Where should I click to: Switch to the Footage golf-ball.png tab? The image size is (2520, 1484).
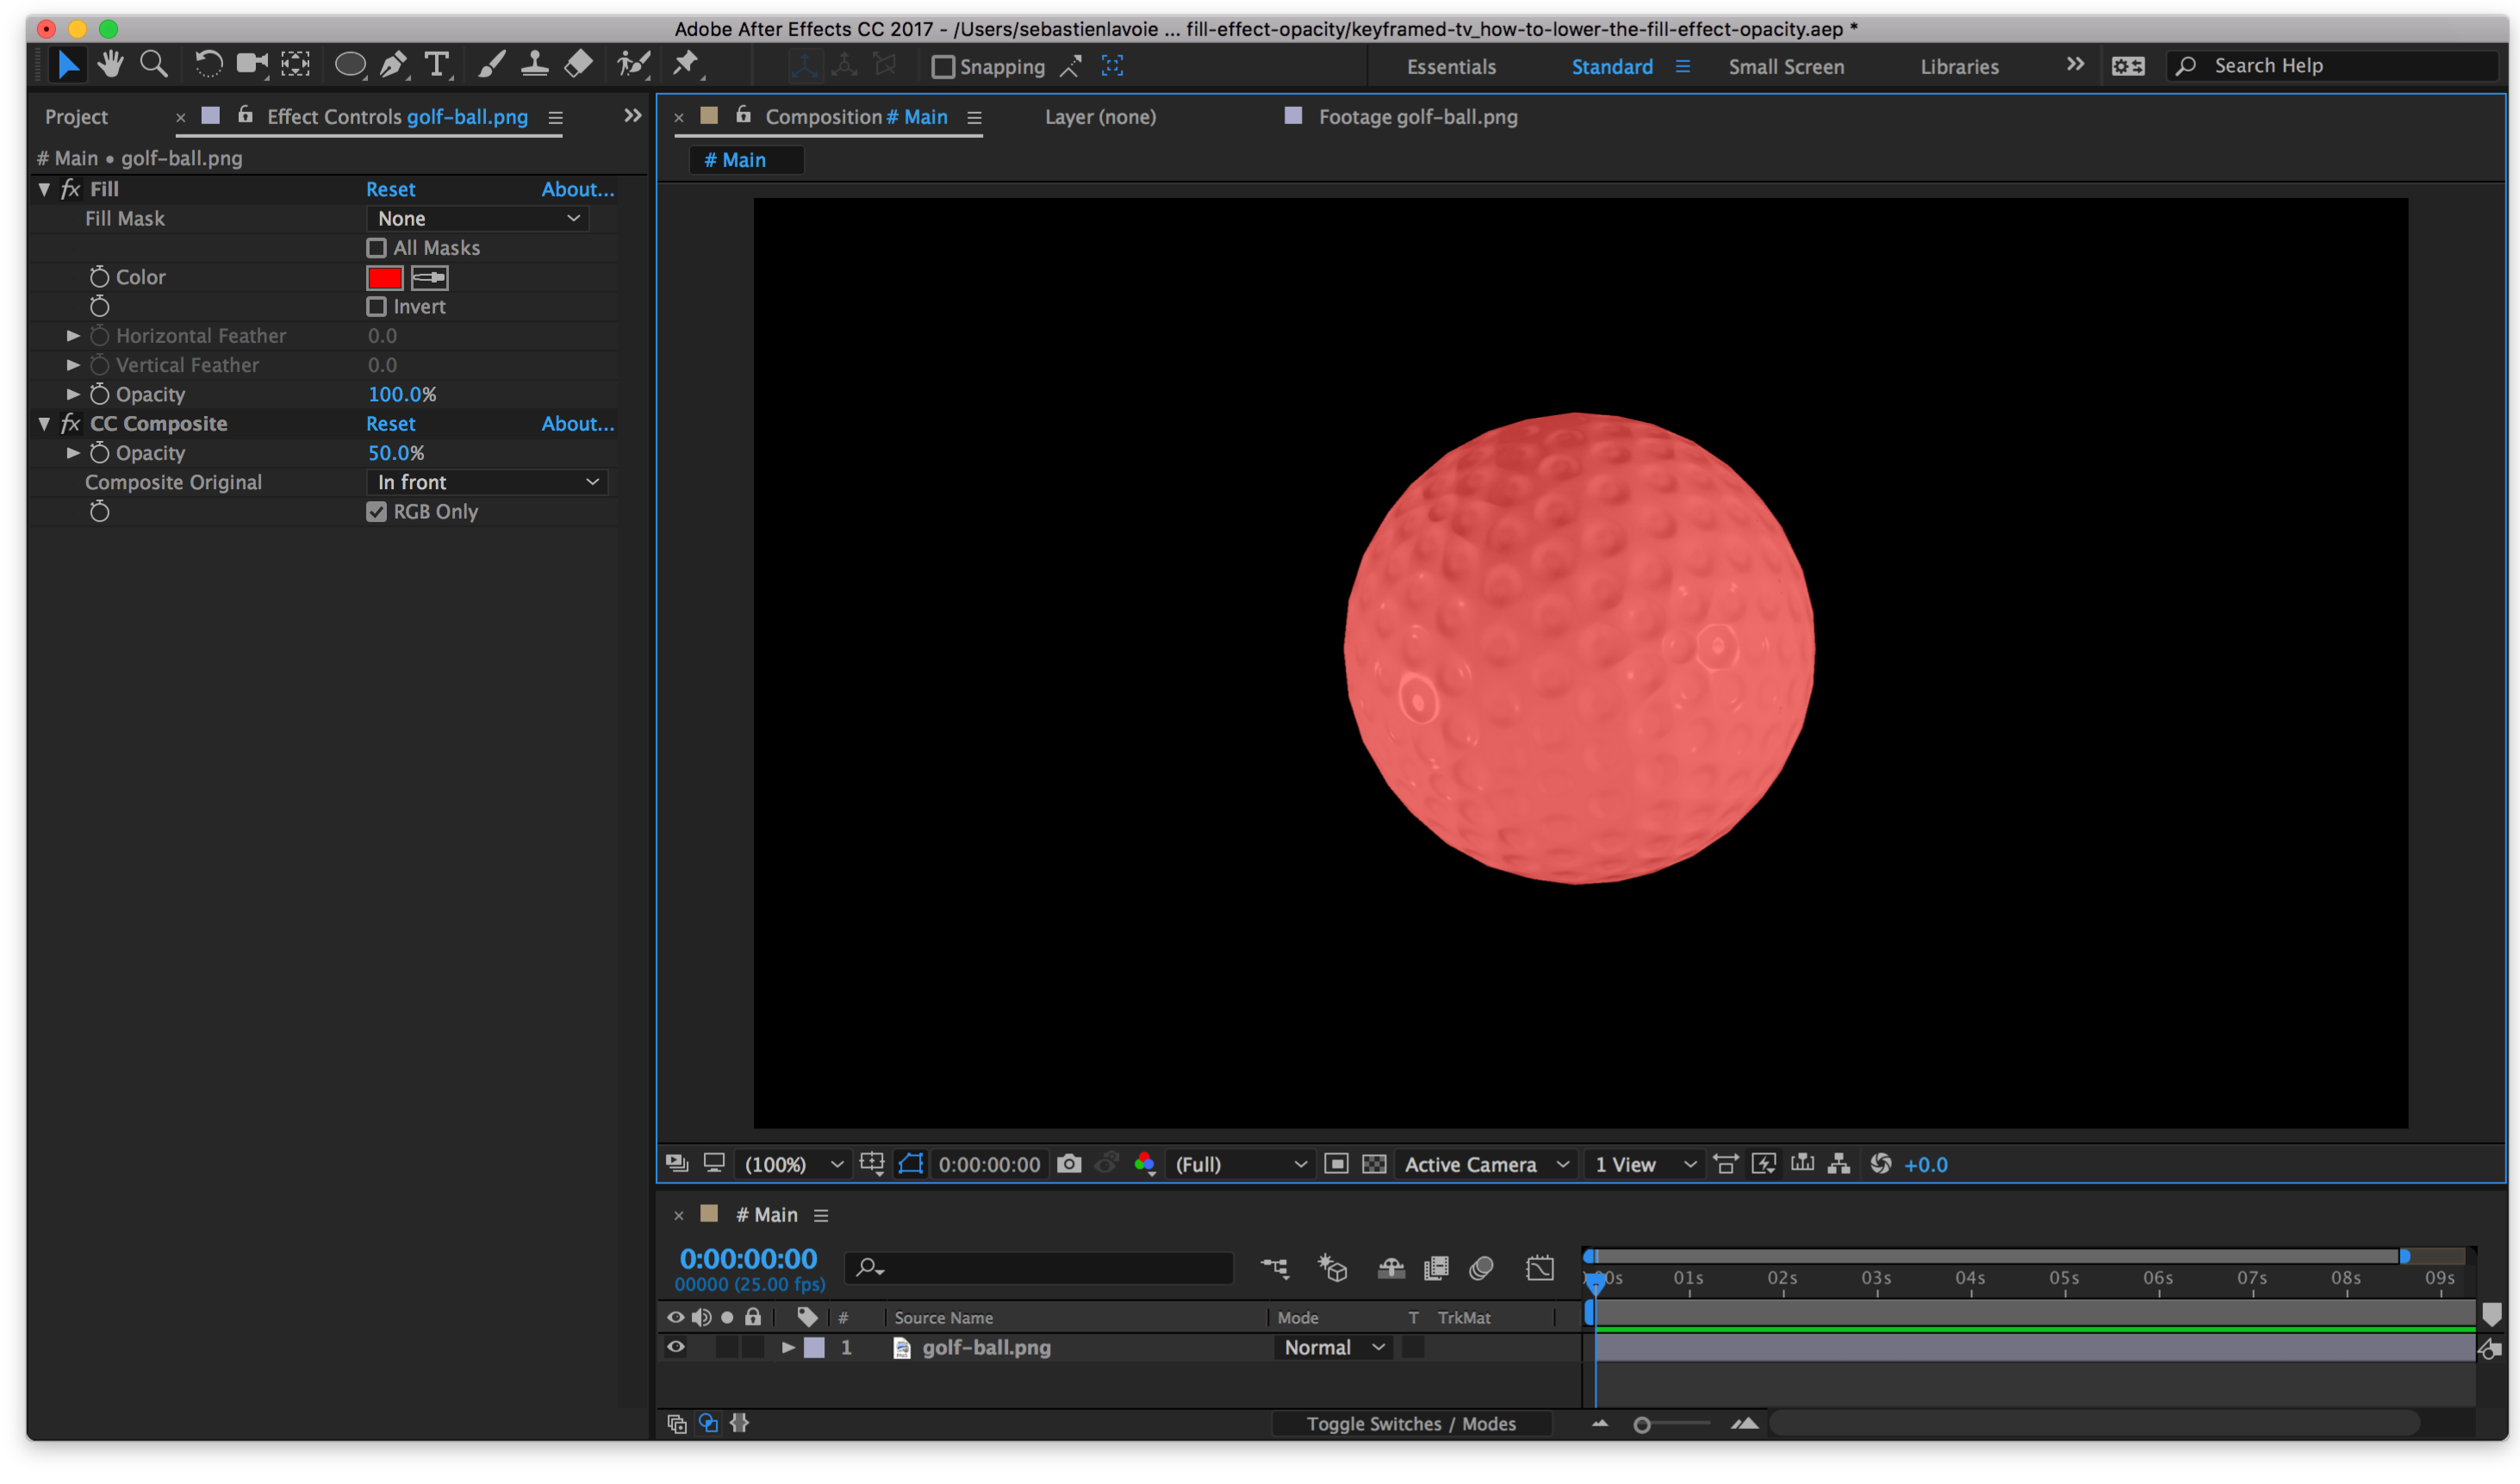pyautogui.click(x=1418, y=117)
